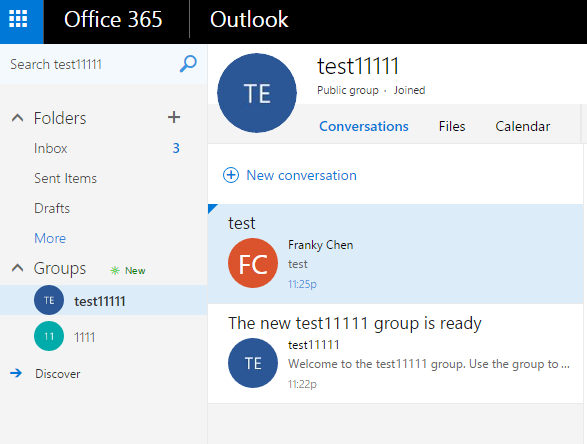Switch to the Conversations tab
Viewport: 587px width, 444px height.
point(364,126)
